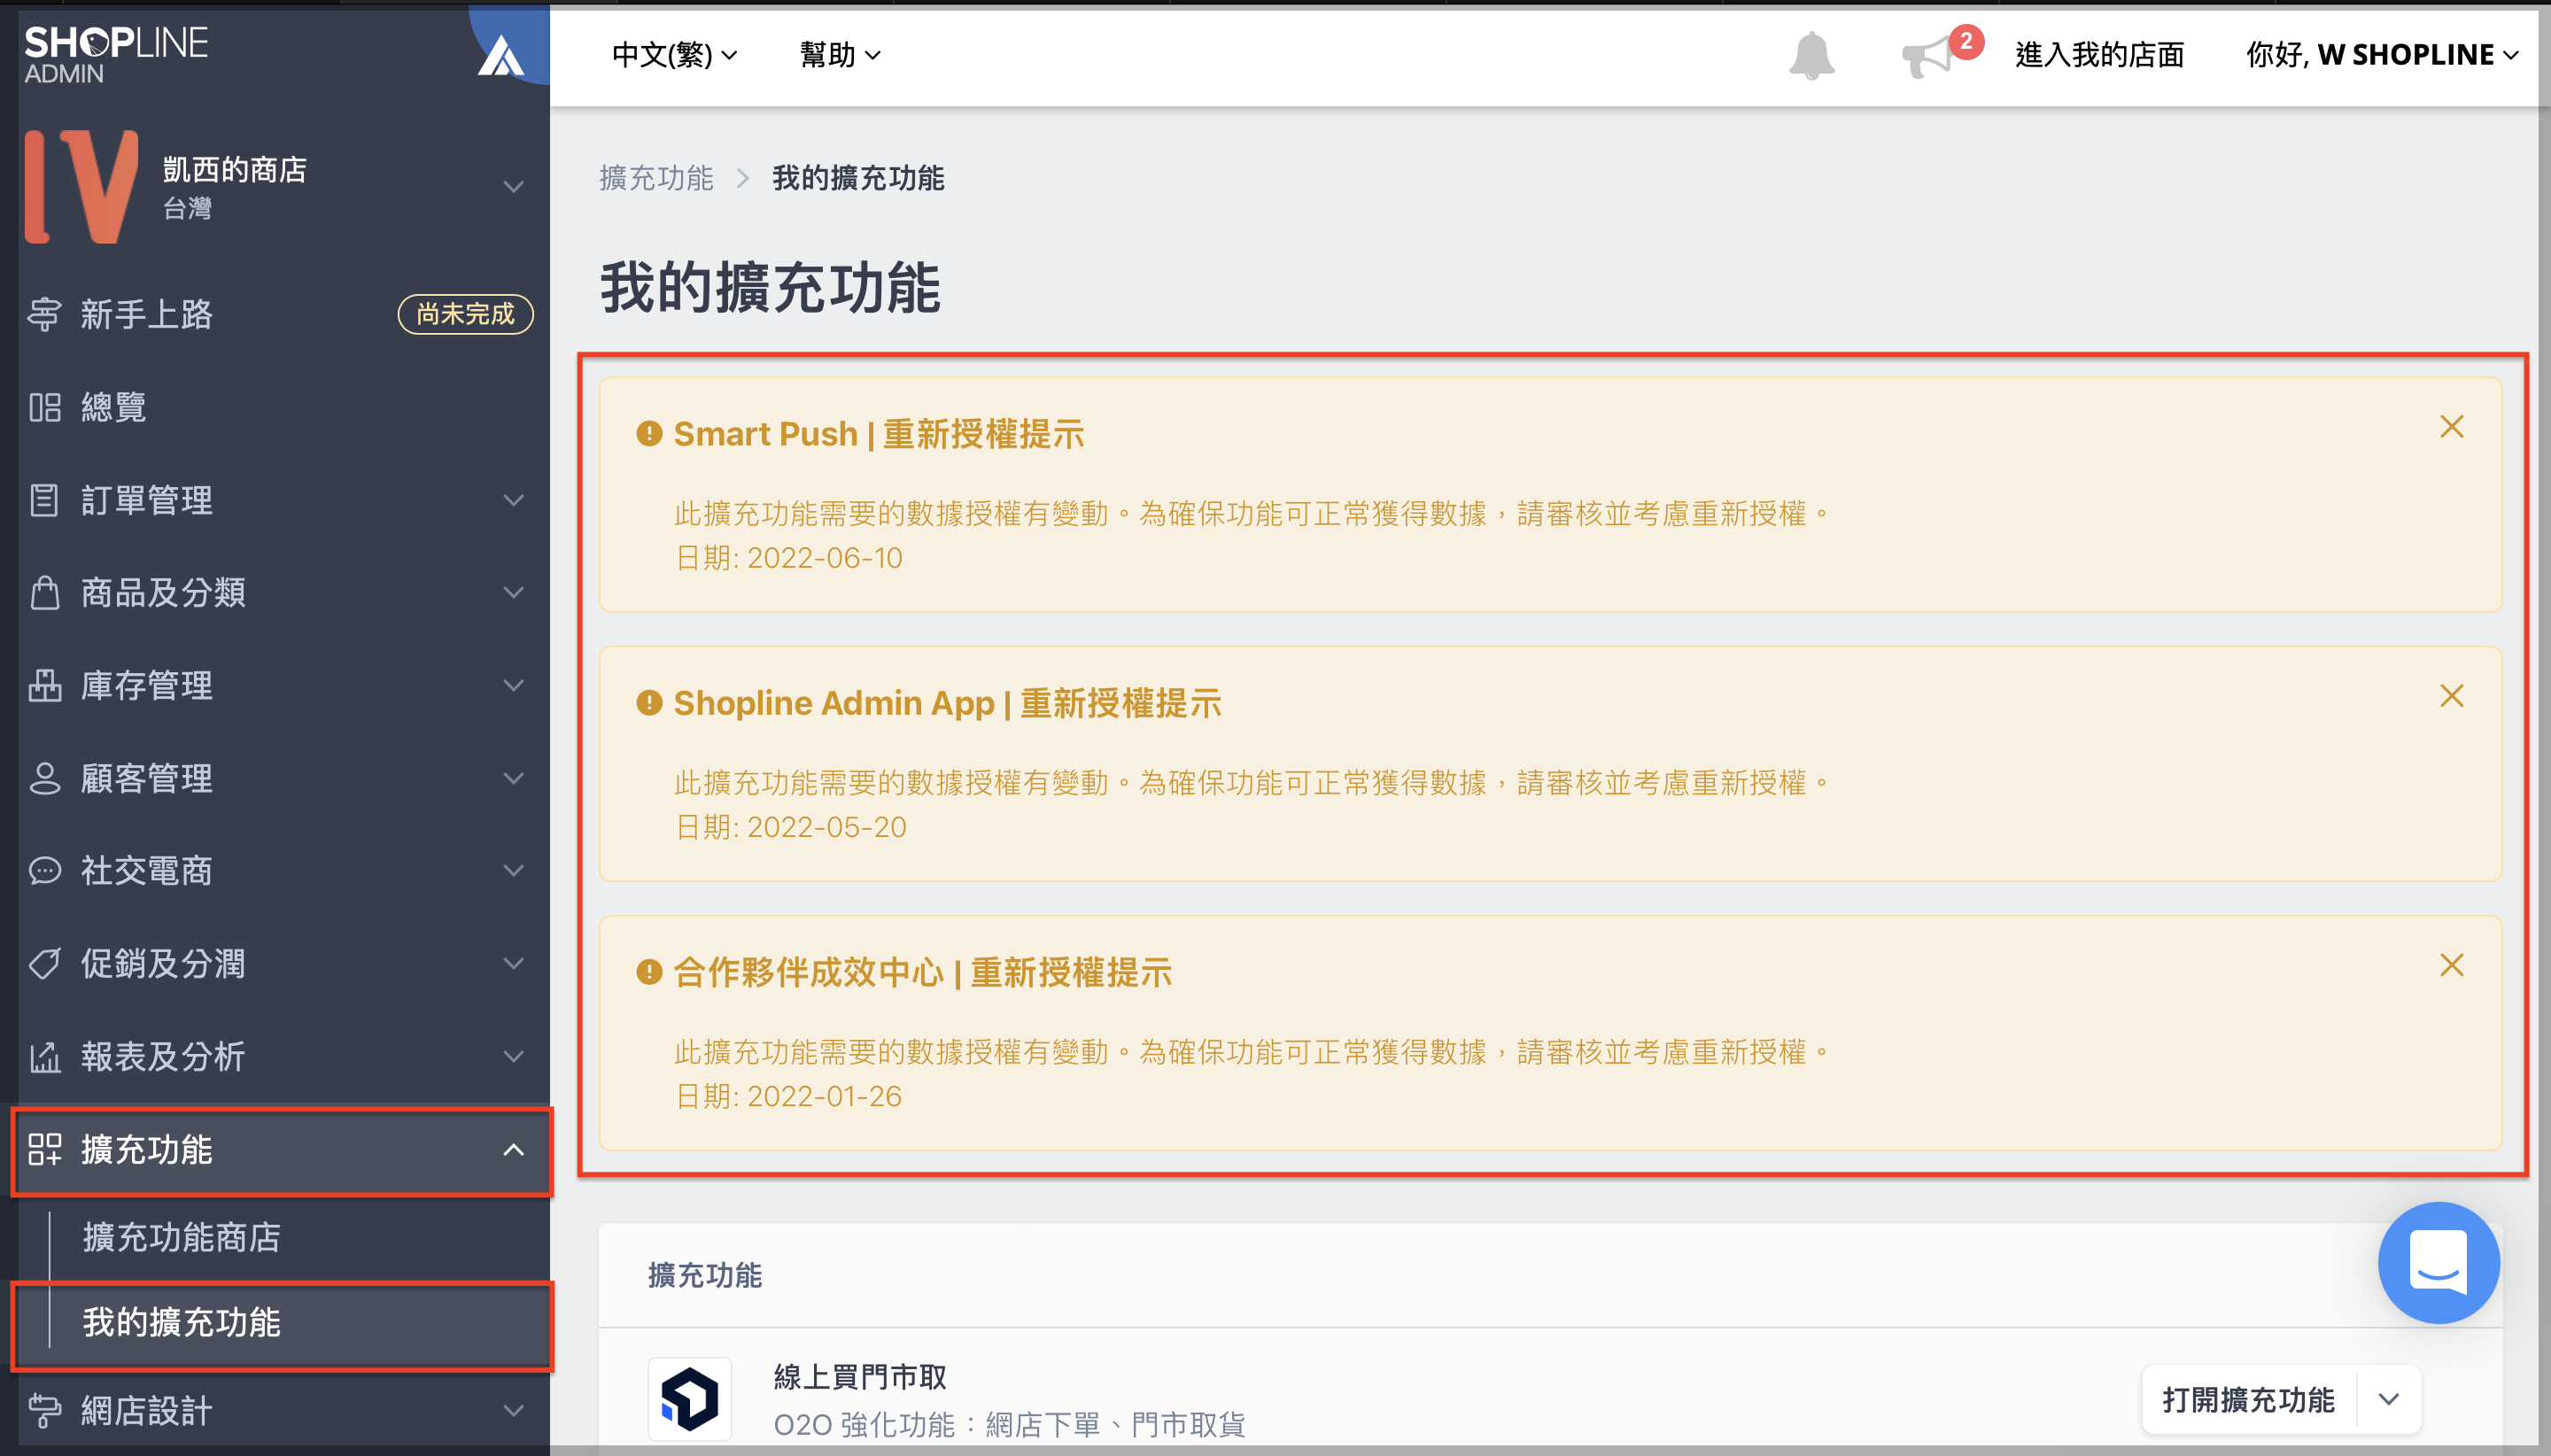This screenshot has height=1456, width=2551.
Task: Open the 你好, W SHOPLINE account dropdown
Action: 2382,55
